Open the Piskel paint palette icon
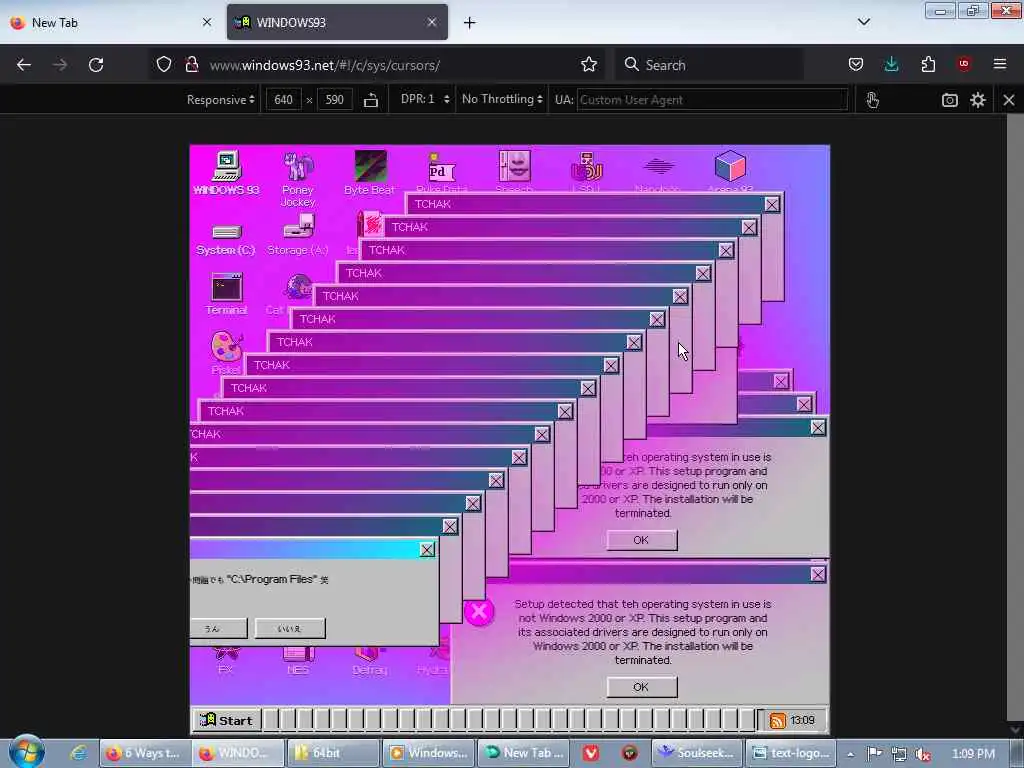The width and height of the screenshot is (1024, 768). pyautogui.click(x=227, y=353)
